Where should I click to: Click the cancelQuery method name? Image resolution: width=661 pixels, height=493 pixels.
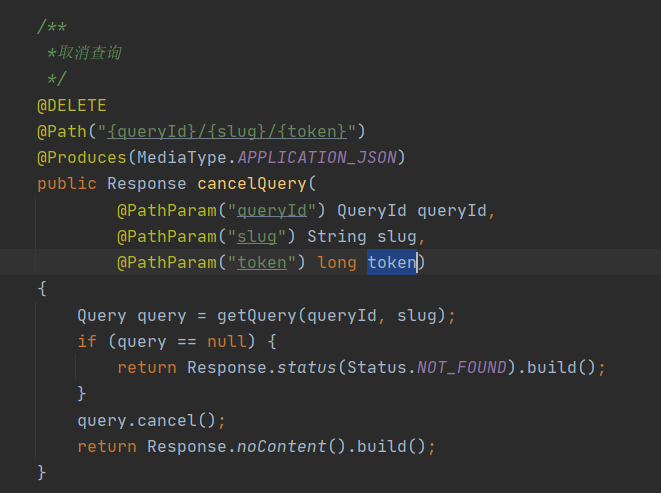pyautogui.click(x=252, y=184)
